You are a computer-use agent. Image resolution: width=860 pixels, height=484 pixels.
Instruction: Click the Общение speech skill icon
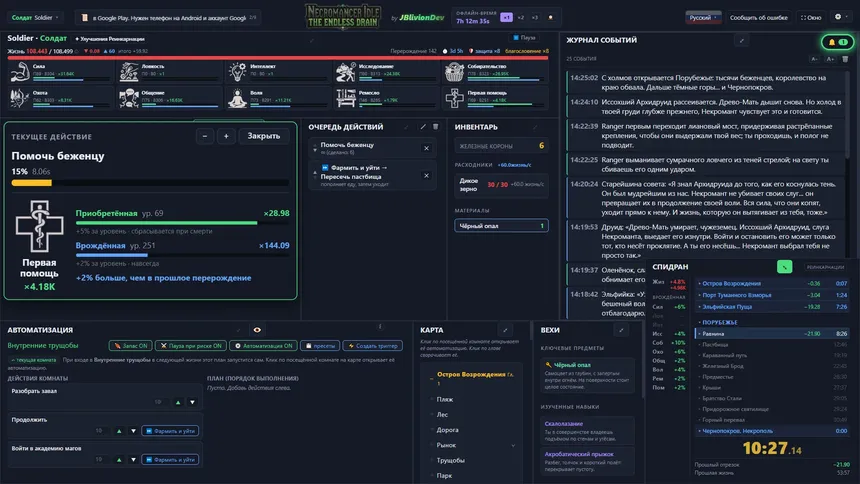point(128,98)
